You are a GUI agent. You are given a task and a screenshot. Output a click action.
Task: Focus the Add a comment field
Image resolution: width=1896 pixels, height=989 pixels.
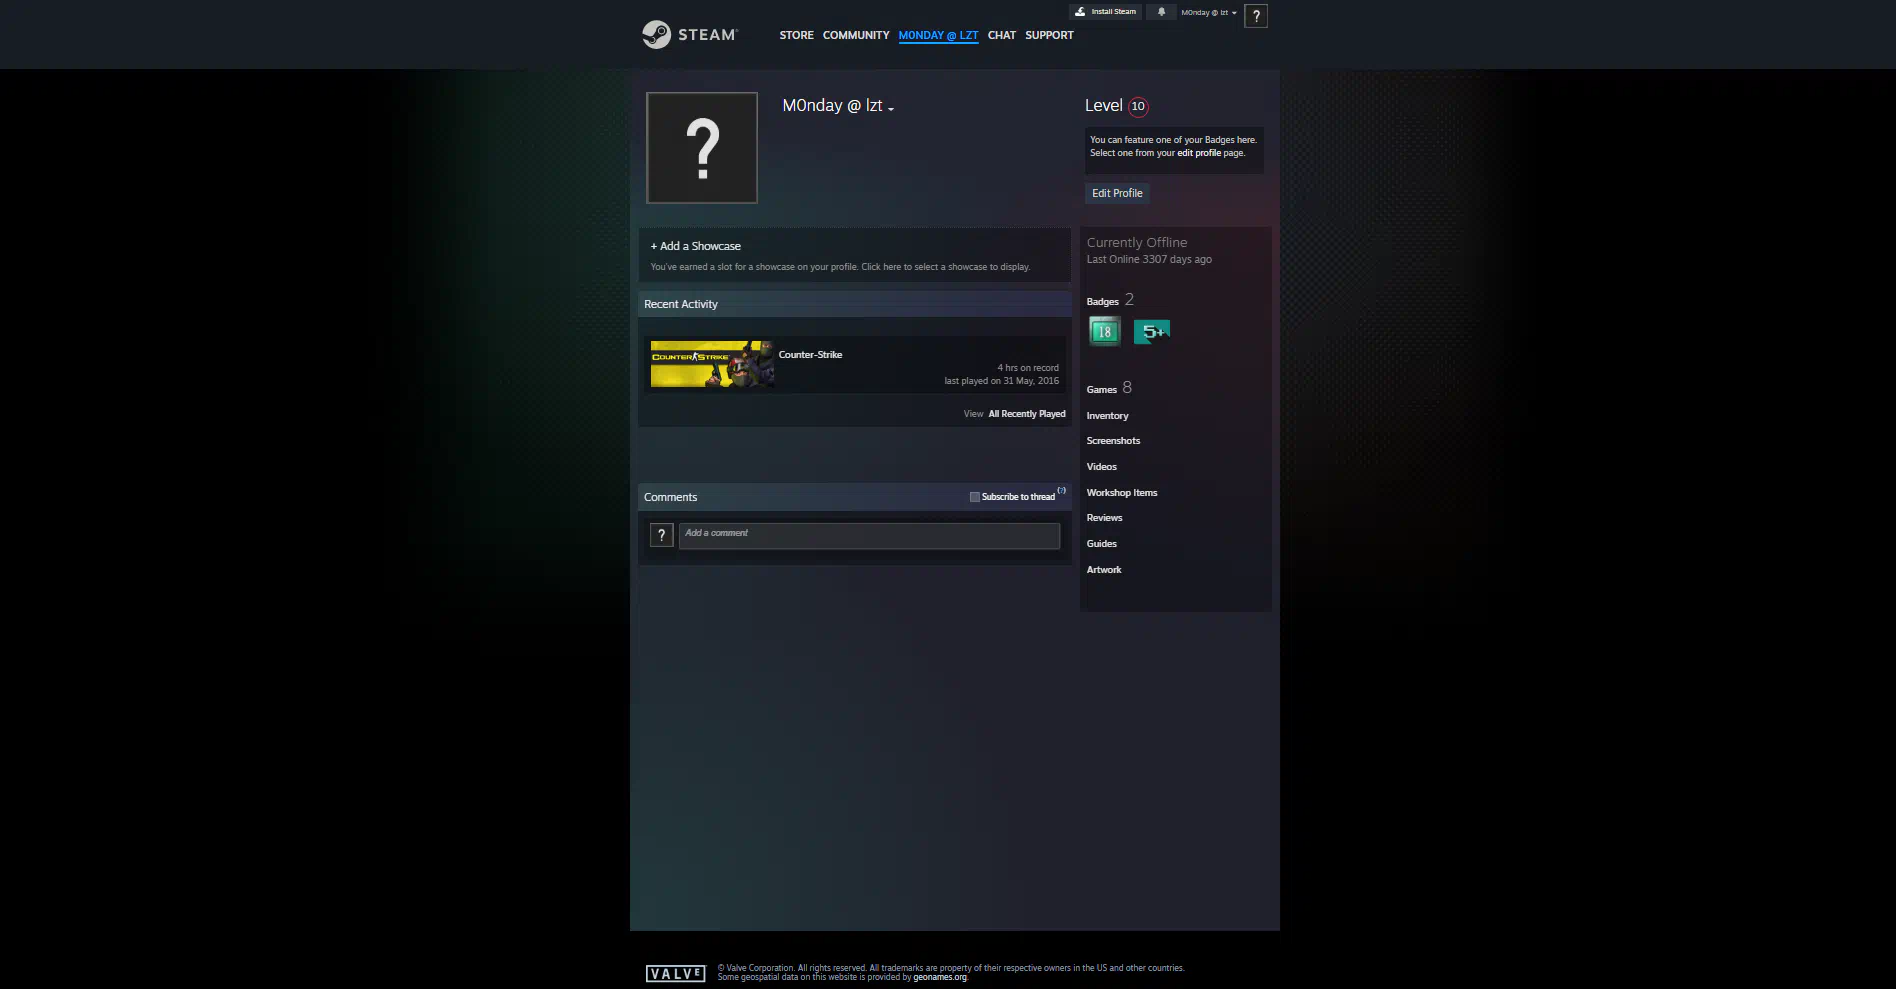[x=869, y=536]
